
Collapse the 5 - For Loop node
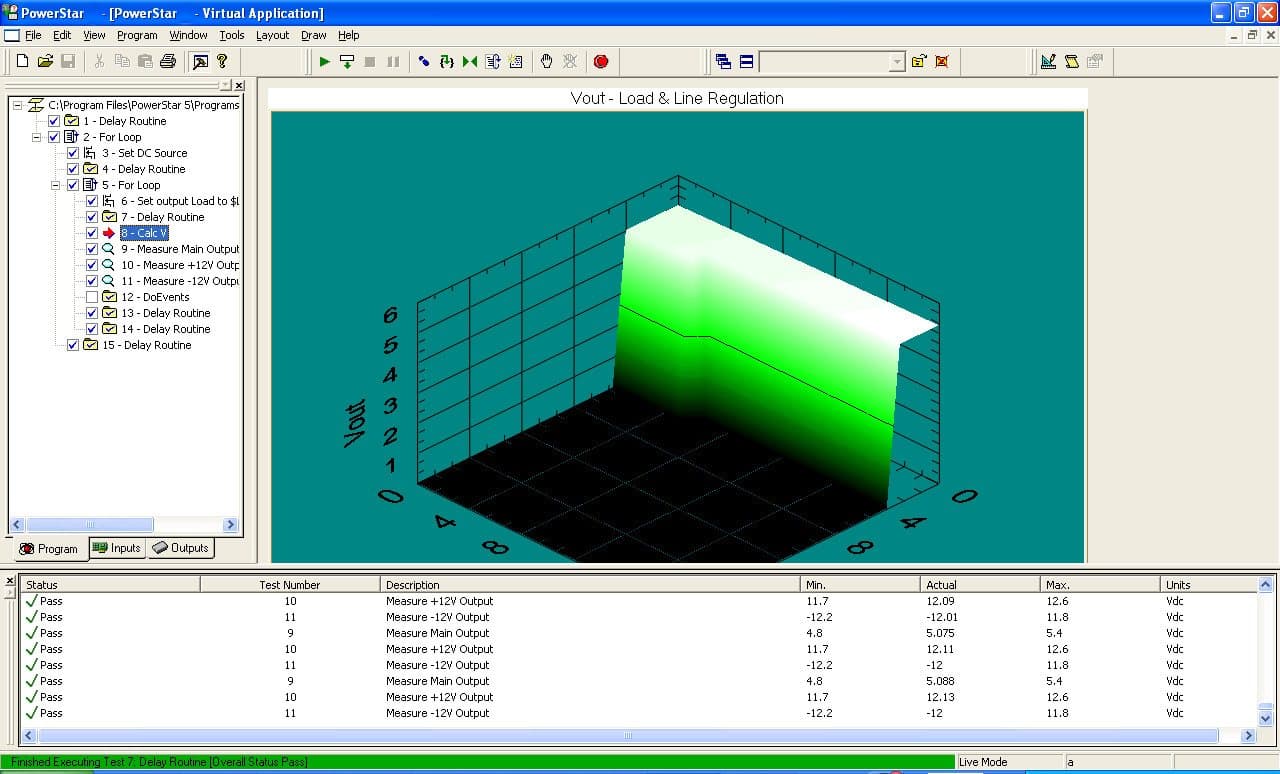[56, 185]
